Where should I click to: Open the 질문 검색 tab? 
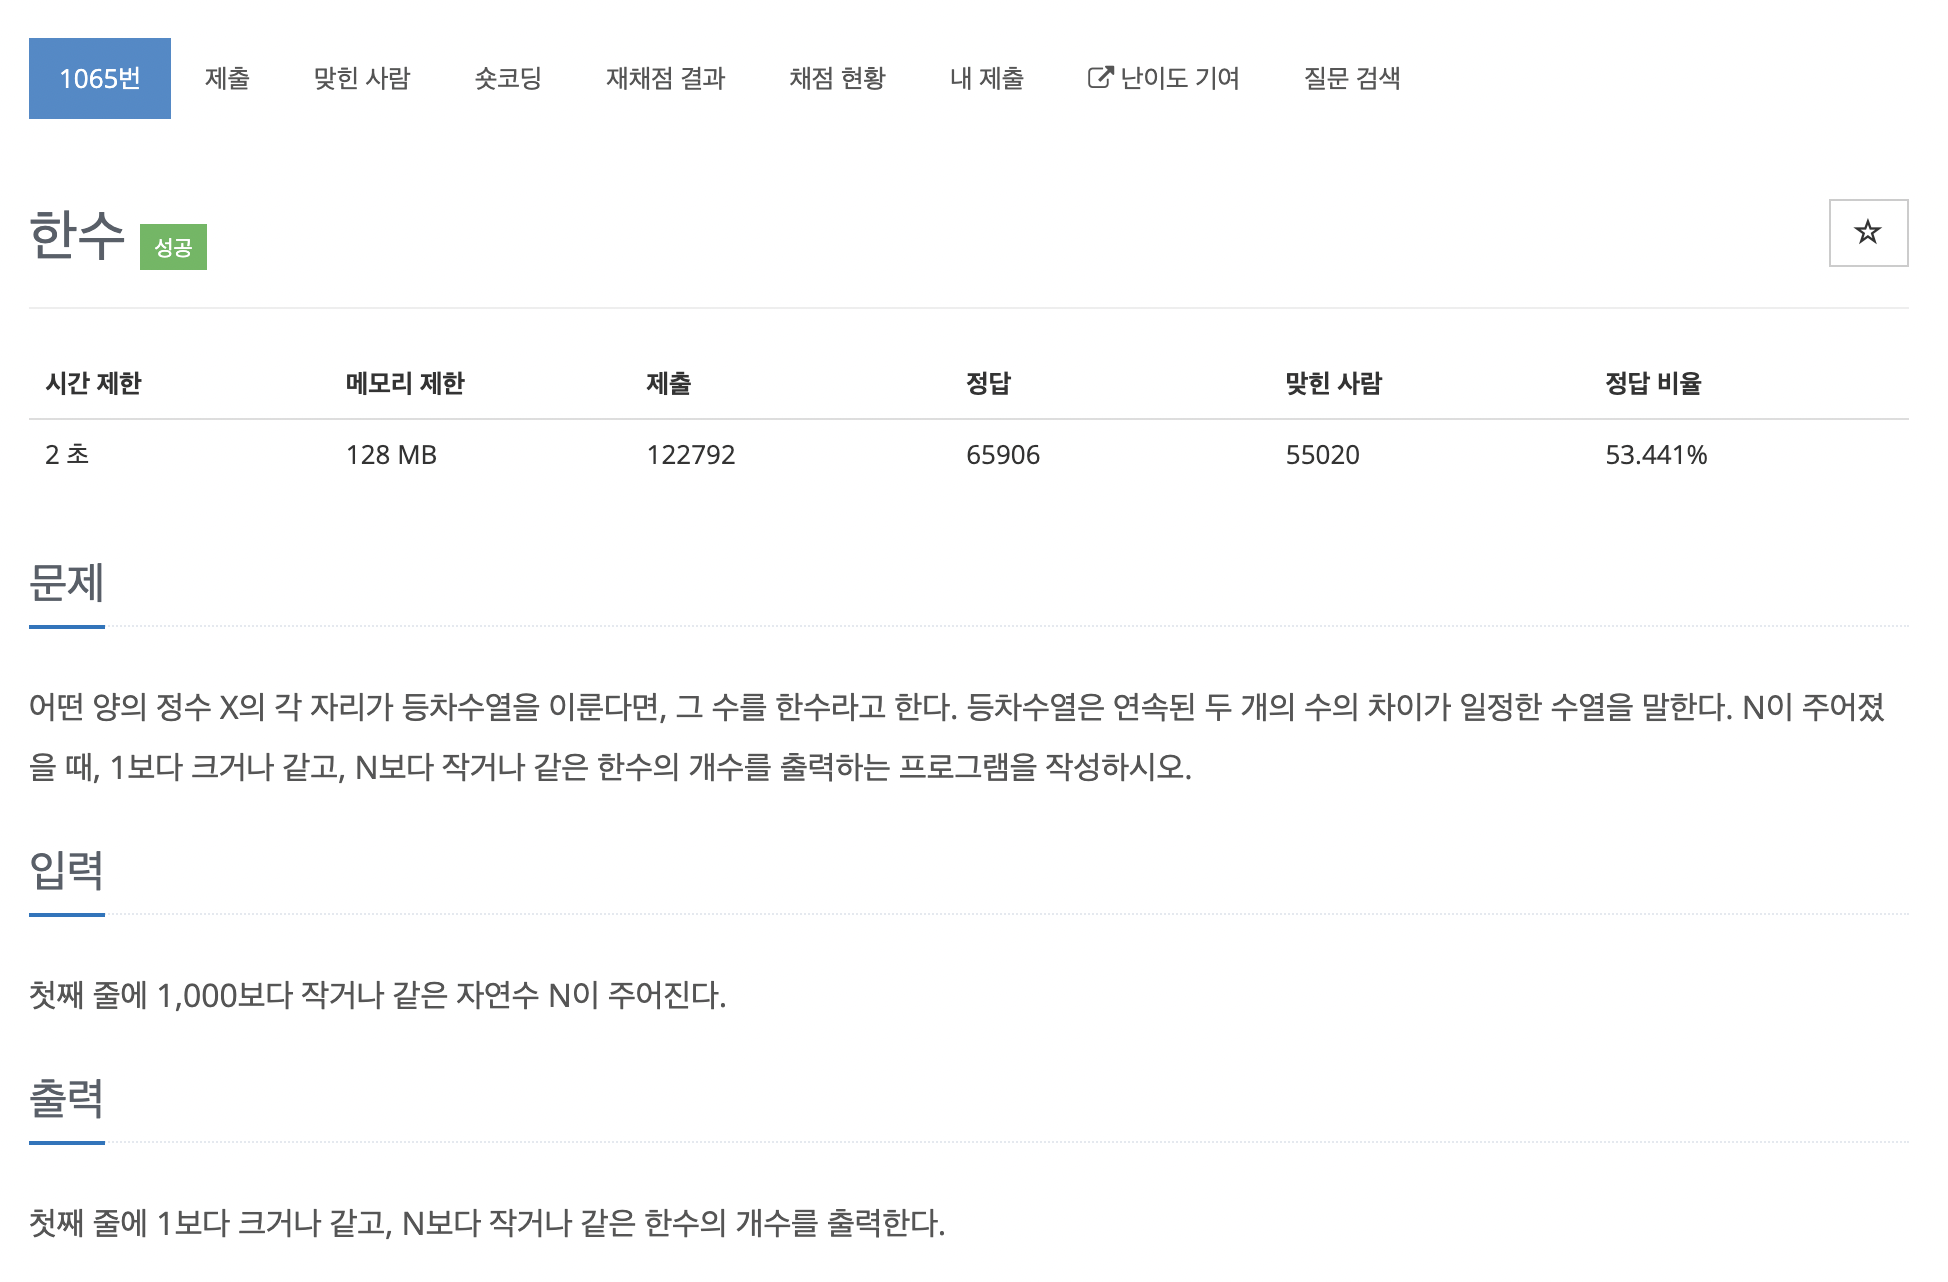pyautogui.click(x=1352, y=78)
